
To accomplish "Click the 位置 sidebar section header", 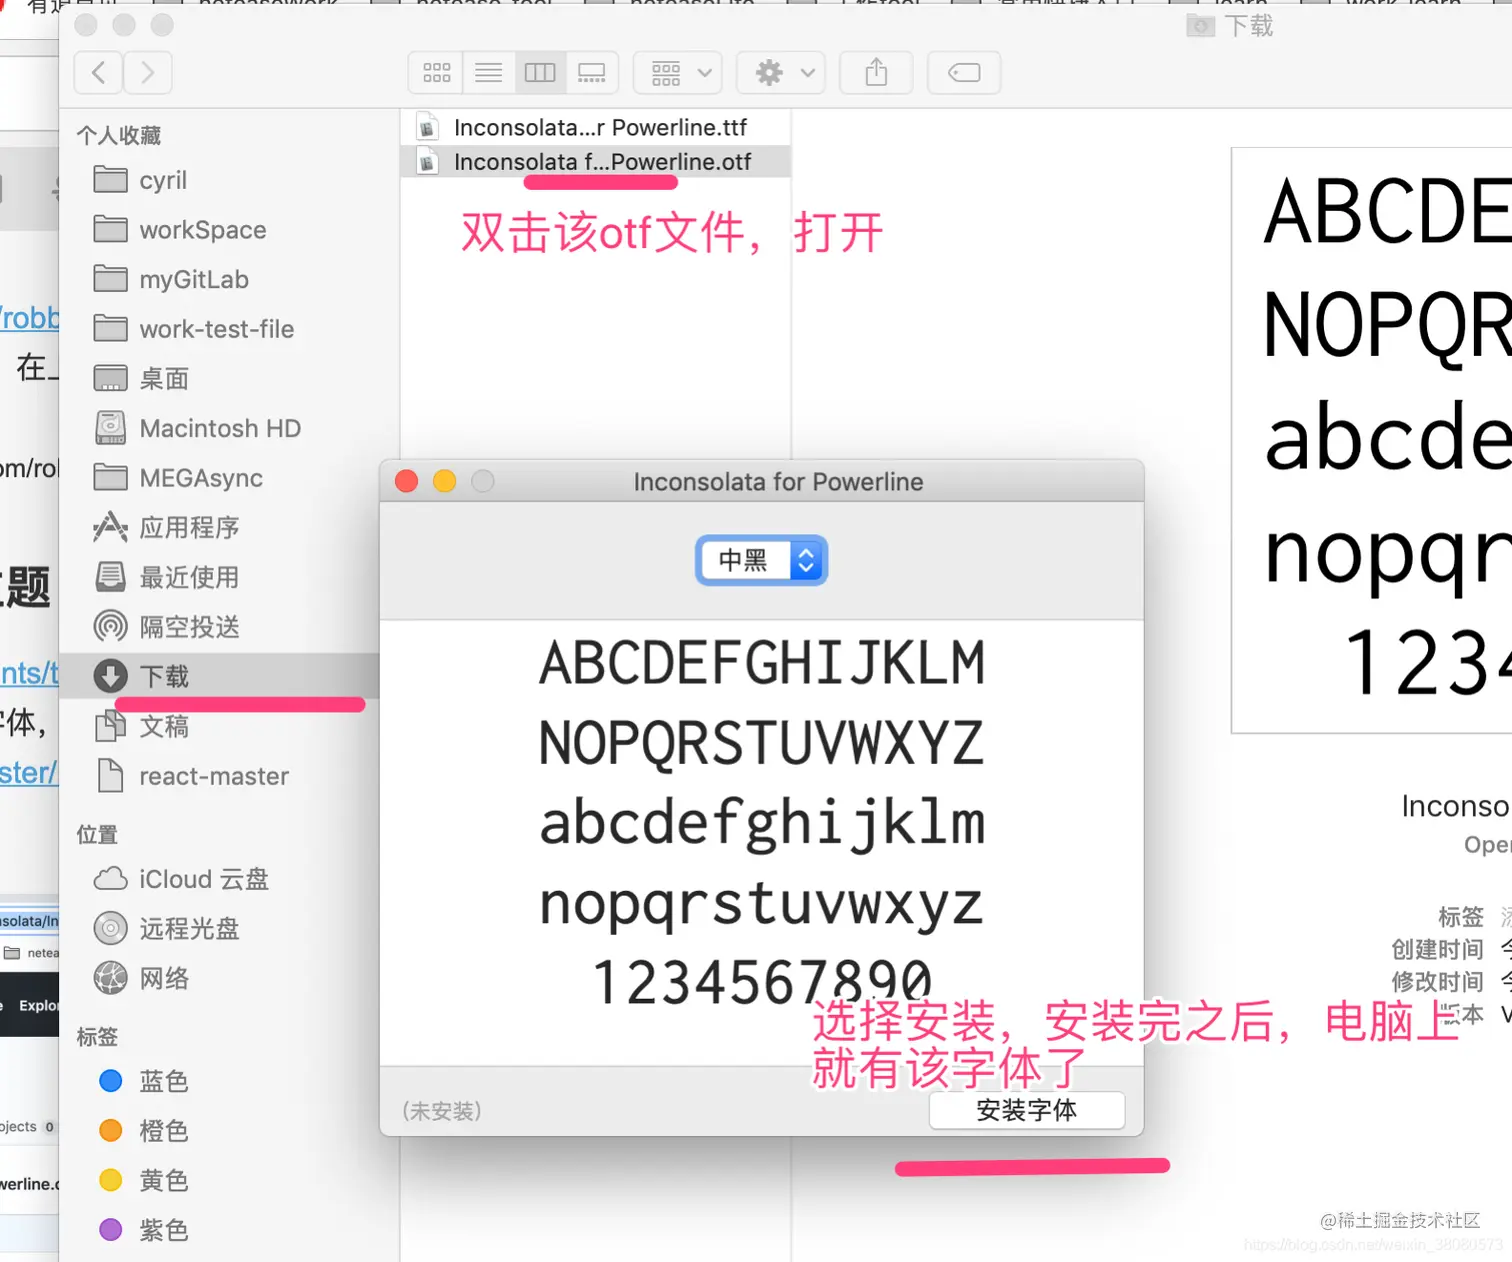I will click(97, 834).
